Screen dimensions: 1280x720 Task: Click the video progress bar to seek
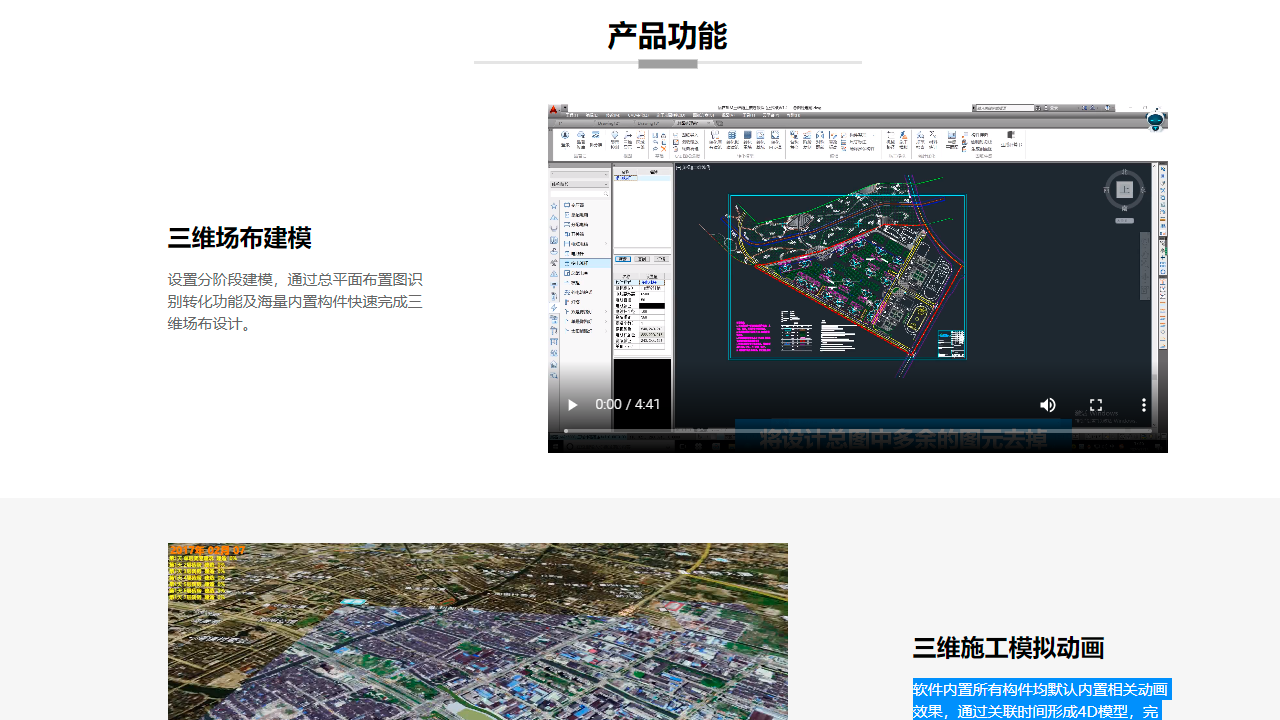[x=850, y=429]
